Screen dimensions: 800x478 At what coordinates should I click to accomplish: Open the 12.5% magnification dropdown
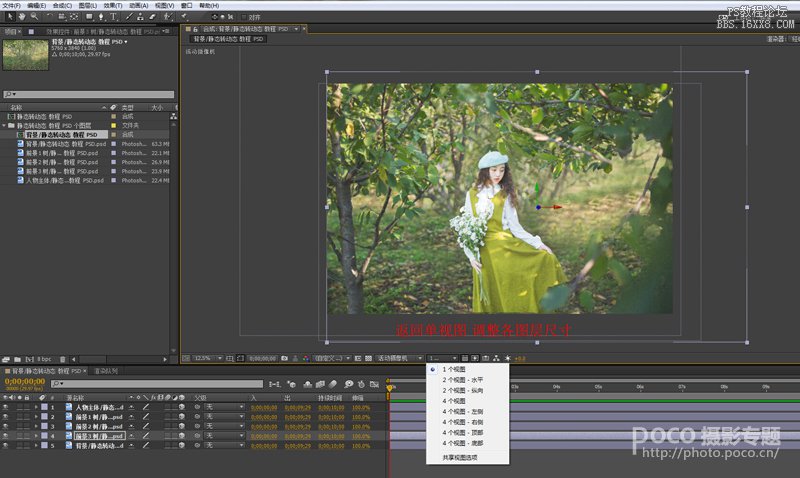pyautogui.click(x=208, y=358)
